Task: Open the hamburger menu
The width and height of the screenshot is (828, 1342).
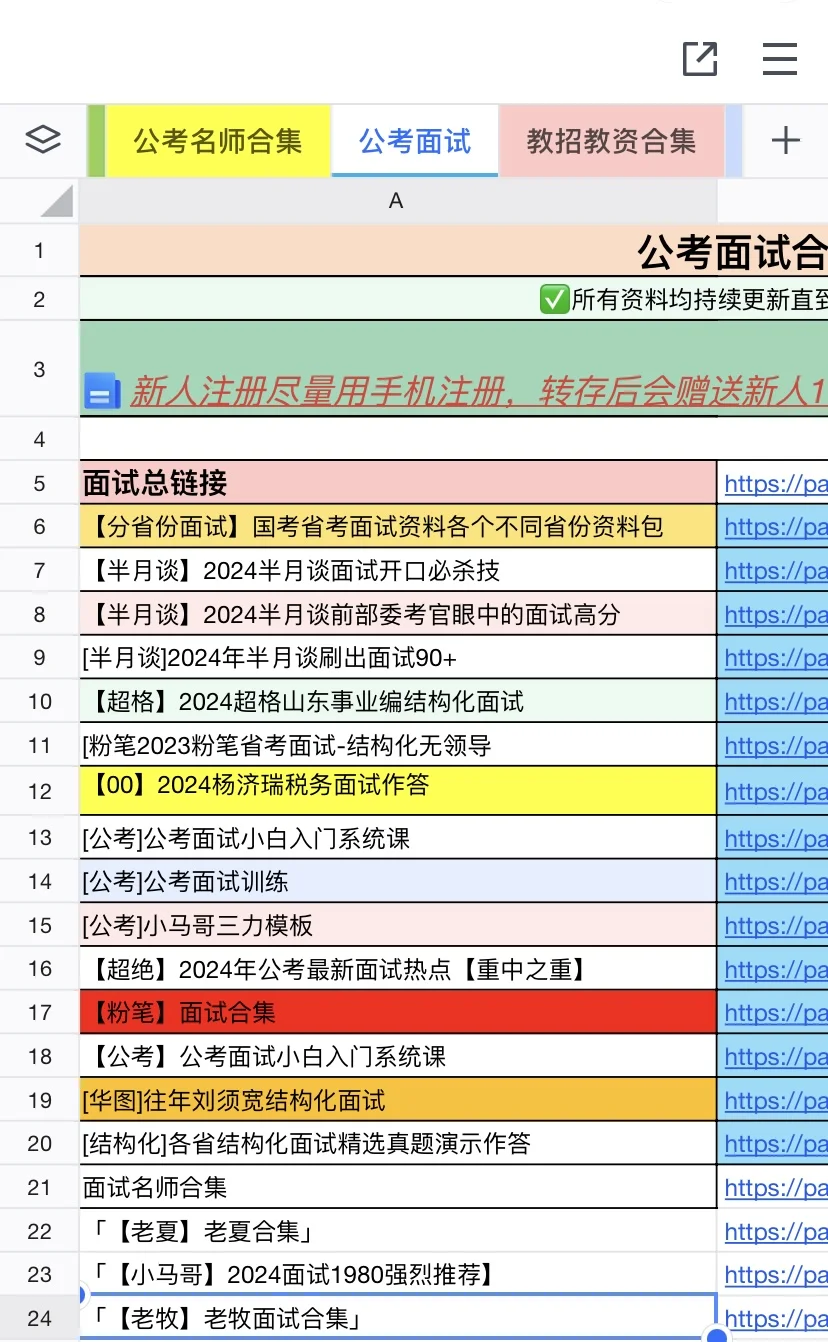Action: tap(780, 59)
